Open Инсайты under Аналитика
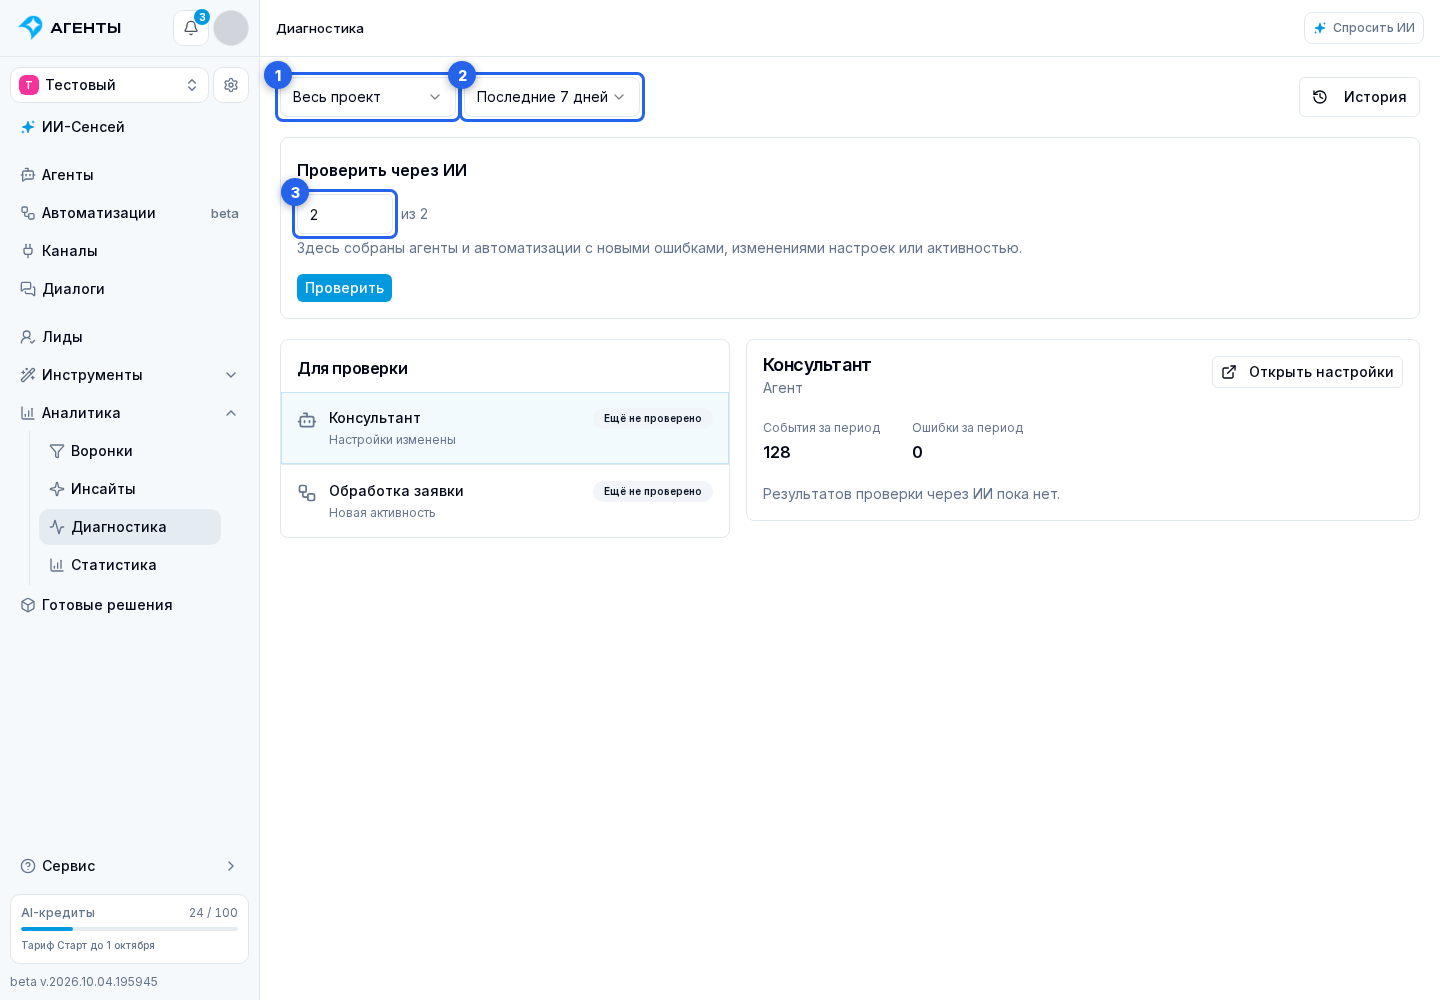The height and width of the screenshot is (1000, 1440). pos(130,489)
